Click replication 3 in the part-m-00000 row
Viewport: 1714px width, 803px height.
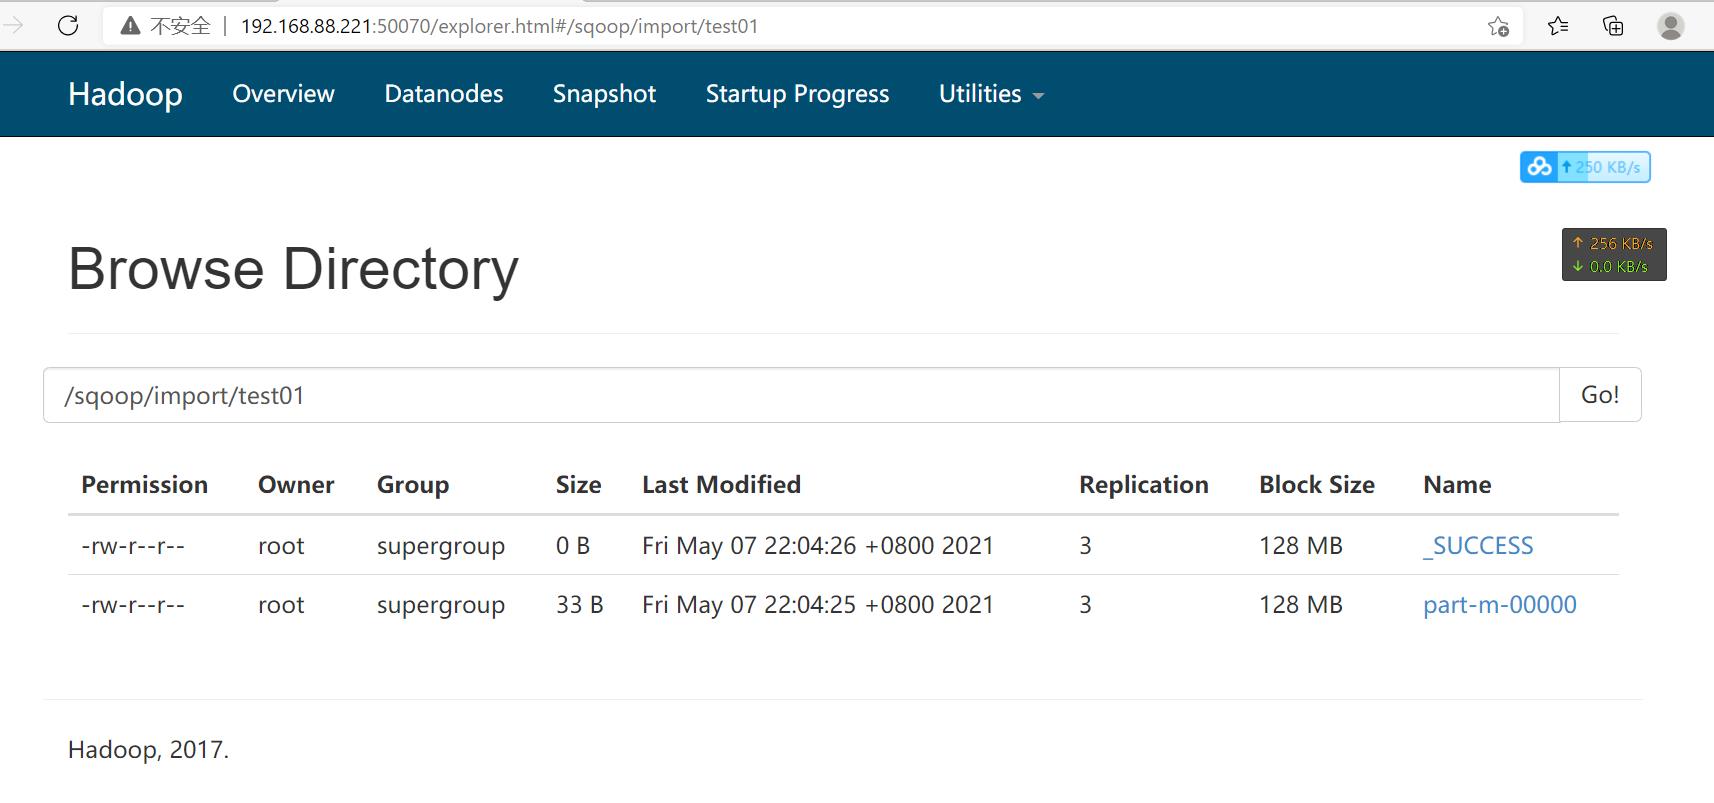coord(1086,605)
